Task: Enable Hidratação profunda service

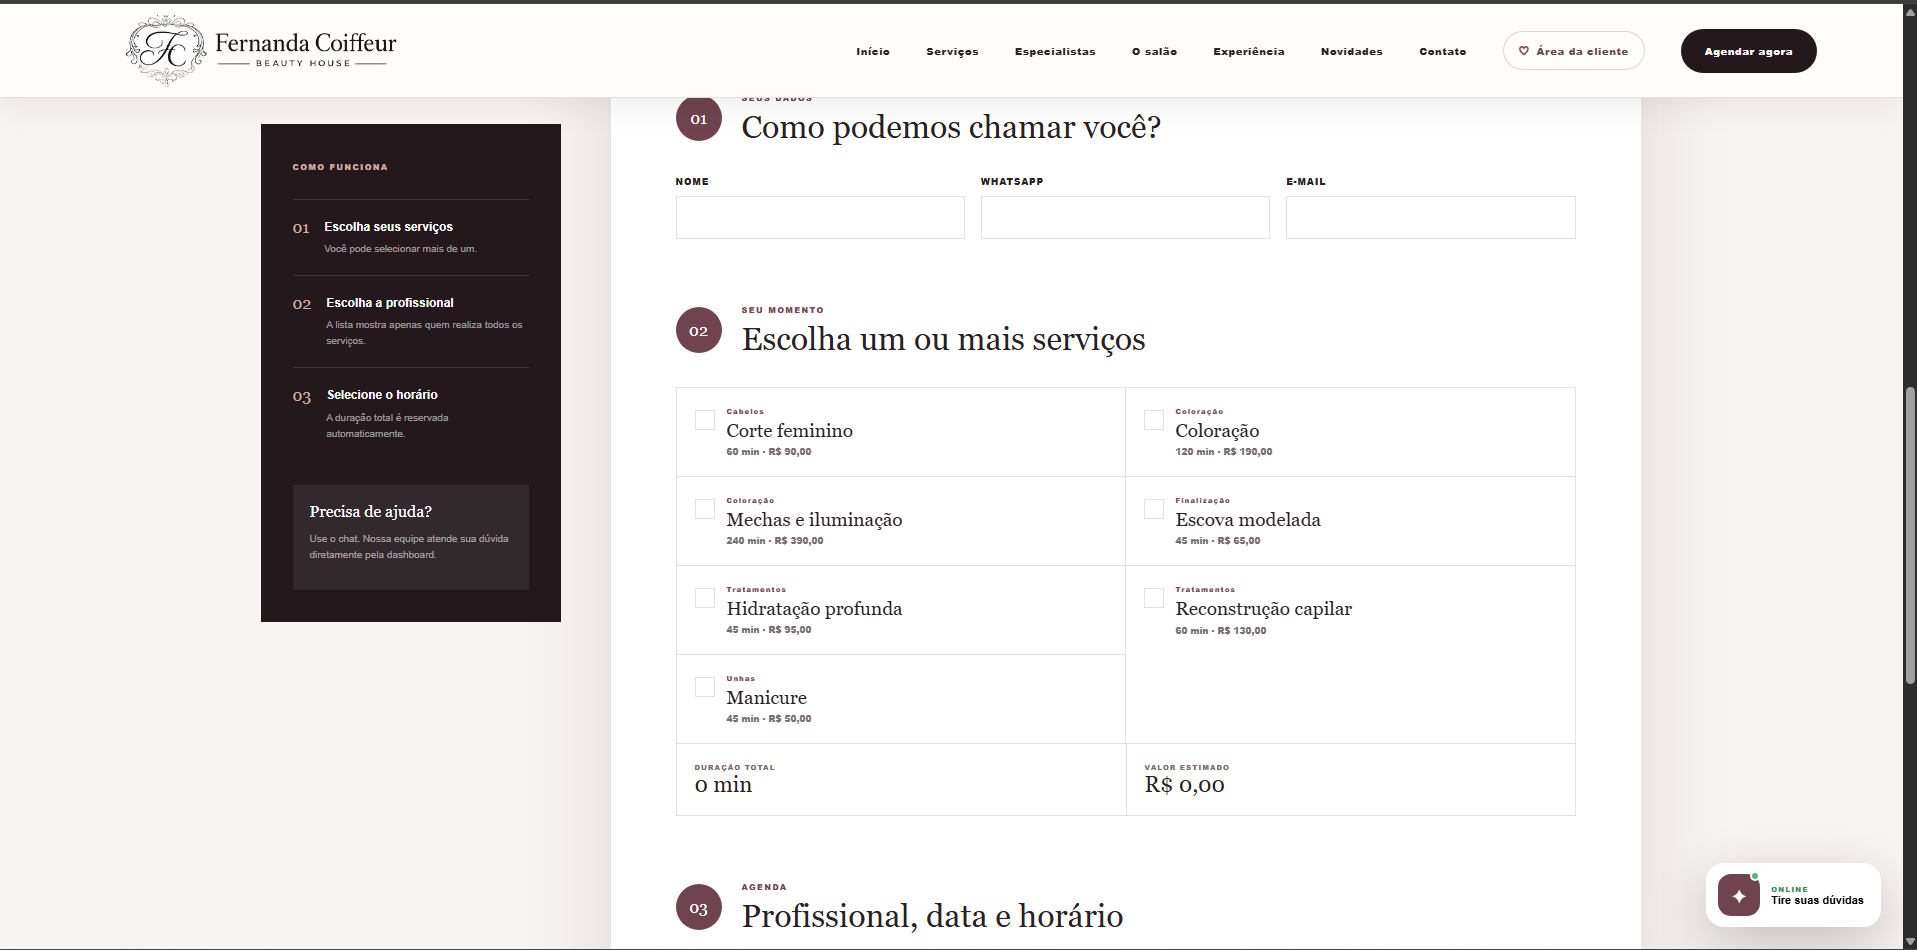Action: pyautogui.click(x=705, y=598)
